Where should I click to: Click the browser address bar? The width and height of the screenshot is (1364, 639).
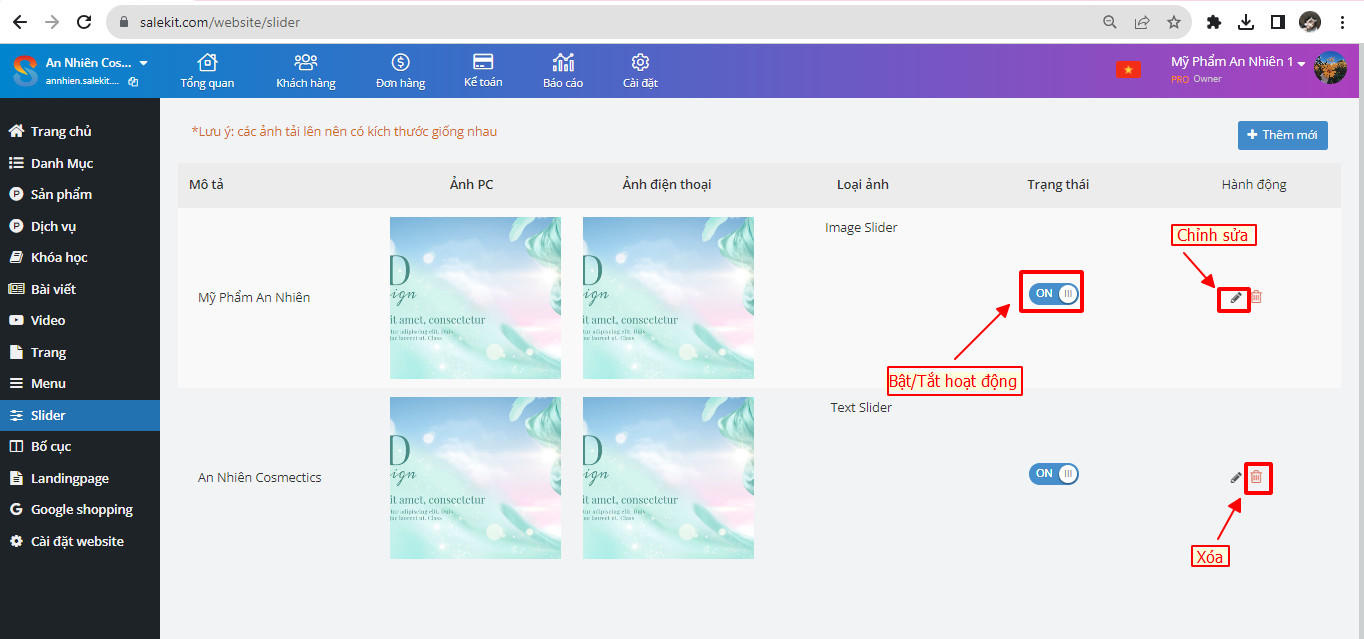tap(600, 21)
